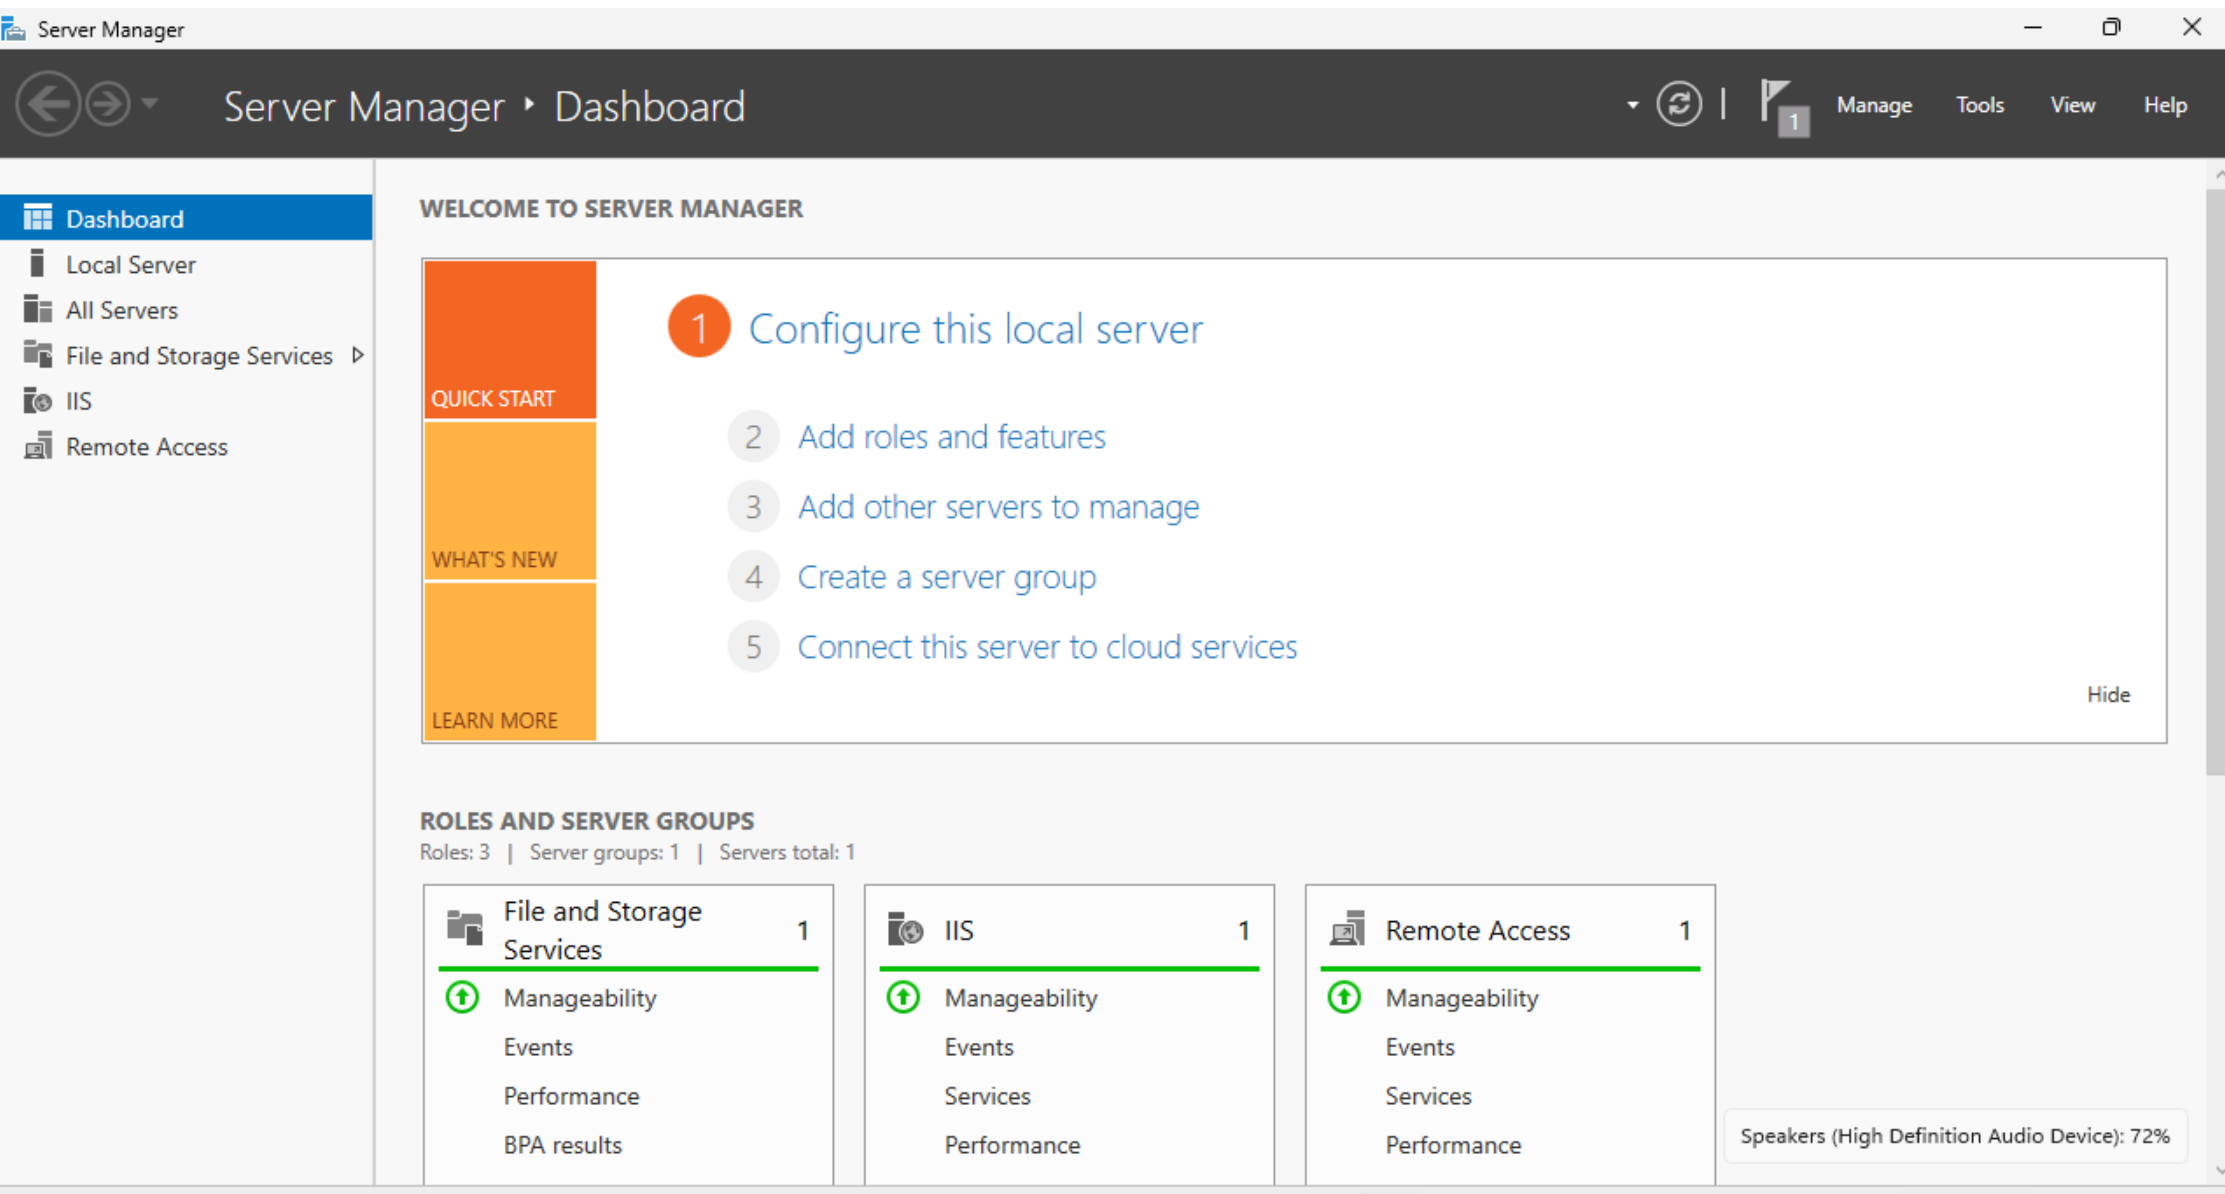Image resolution: width=2225 pixels, height=1194 pixels.
Task: Click the Local Server sidebar icon
Action: point(38,264)
